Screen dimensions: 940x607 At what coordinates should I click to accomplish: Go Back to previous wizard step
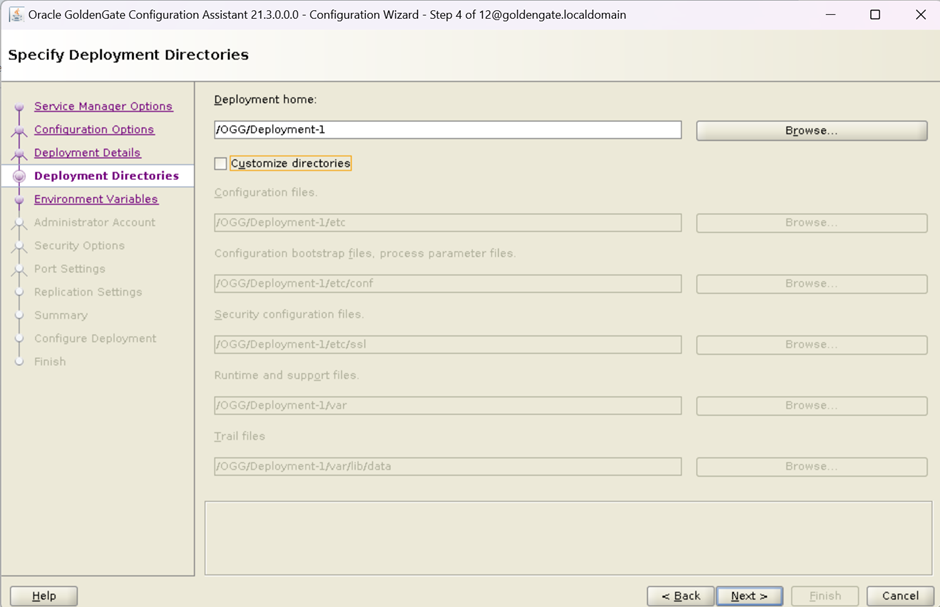click(680, 596)
